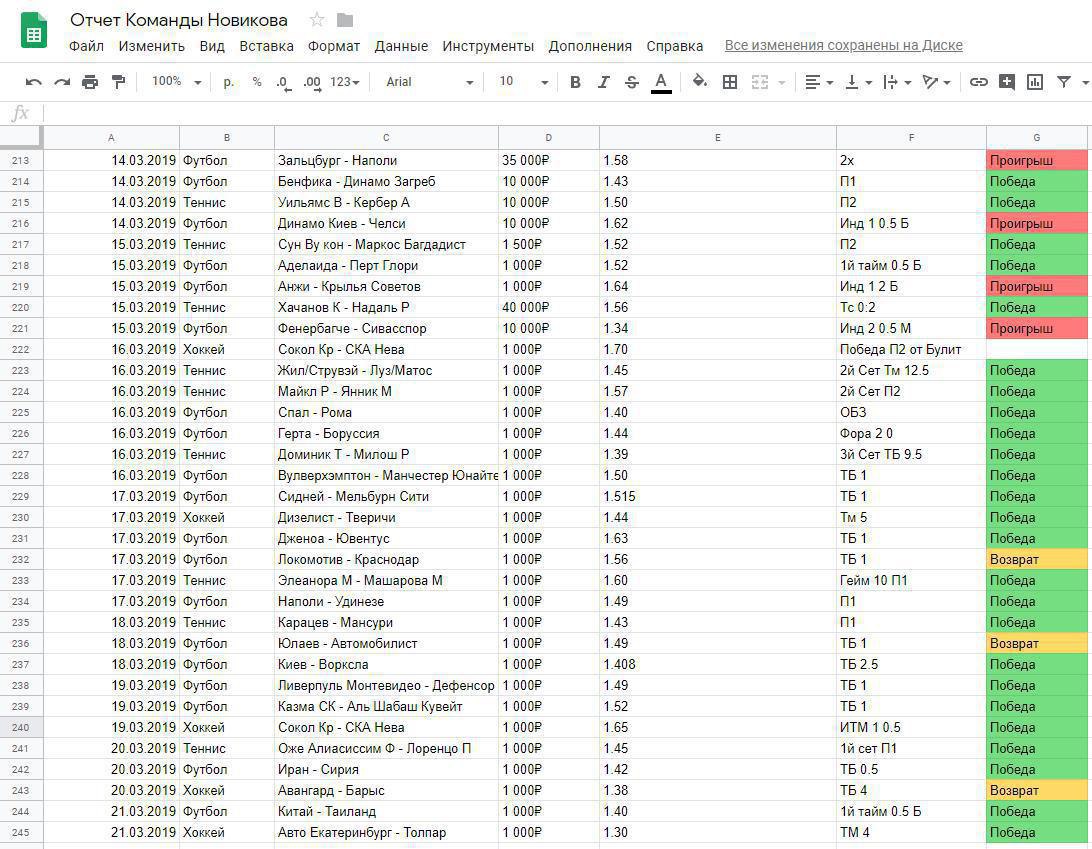1092x849 pixels.
Task: Open the Файл menu
Action: pos(86,46)
